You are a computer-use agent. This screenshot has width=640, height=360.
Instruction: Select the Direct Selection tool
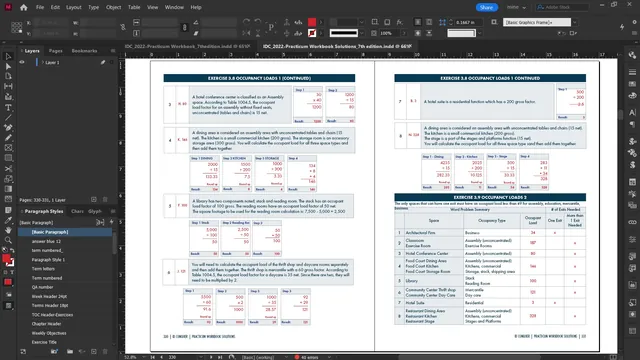pos(8,66)
